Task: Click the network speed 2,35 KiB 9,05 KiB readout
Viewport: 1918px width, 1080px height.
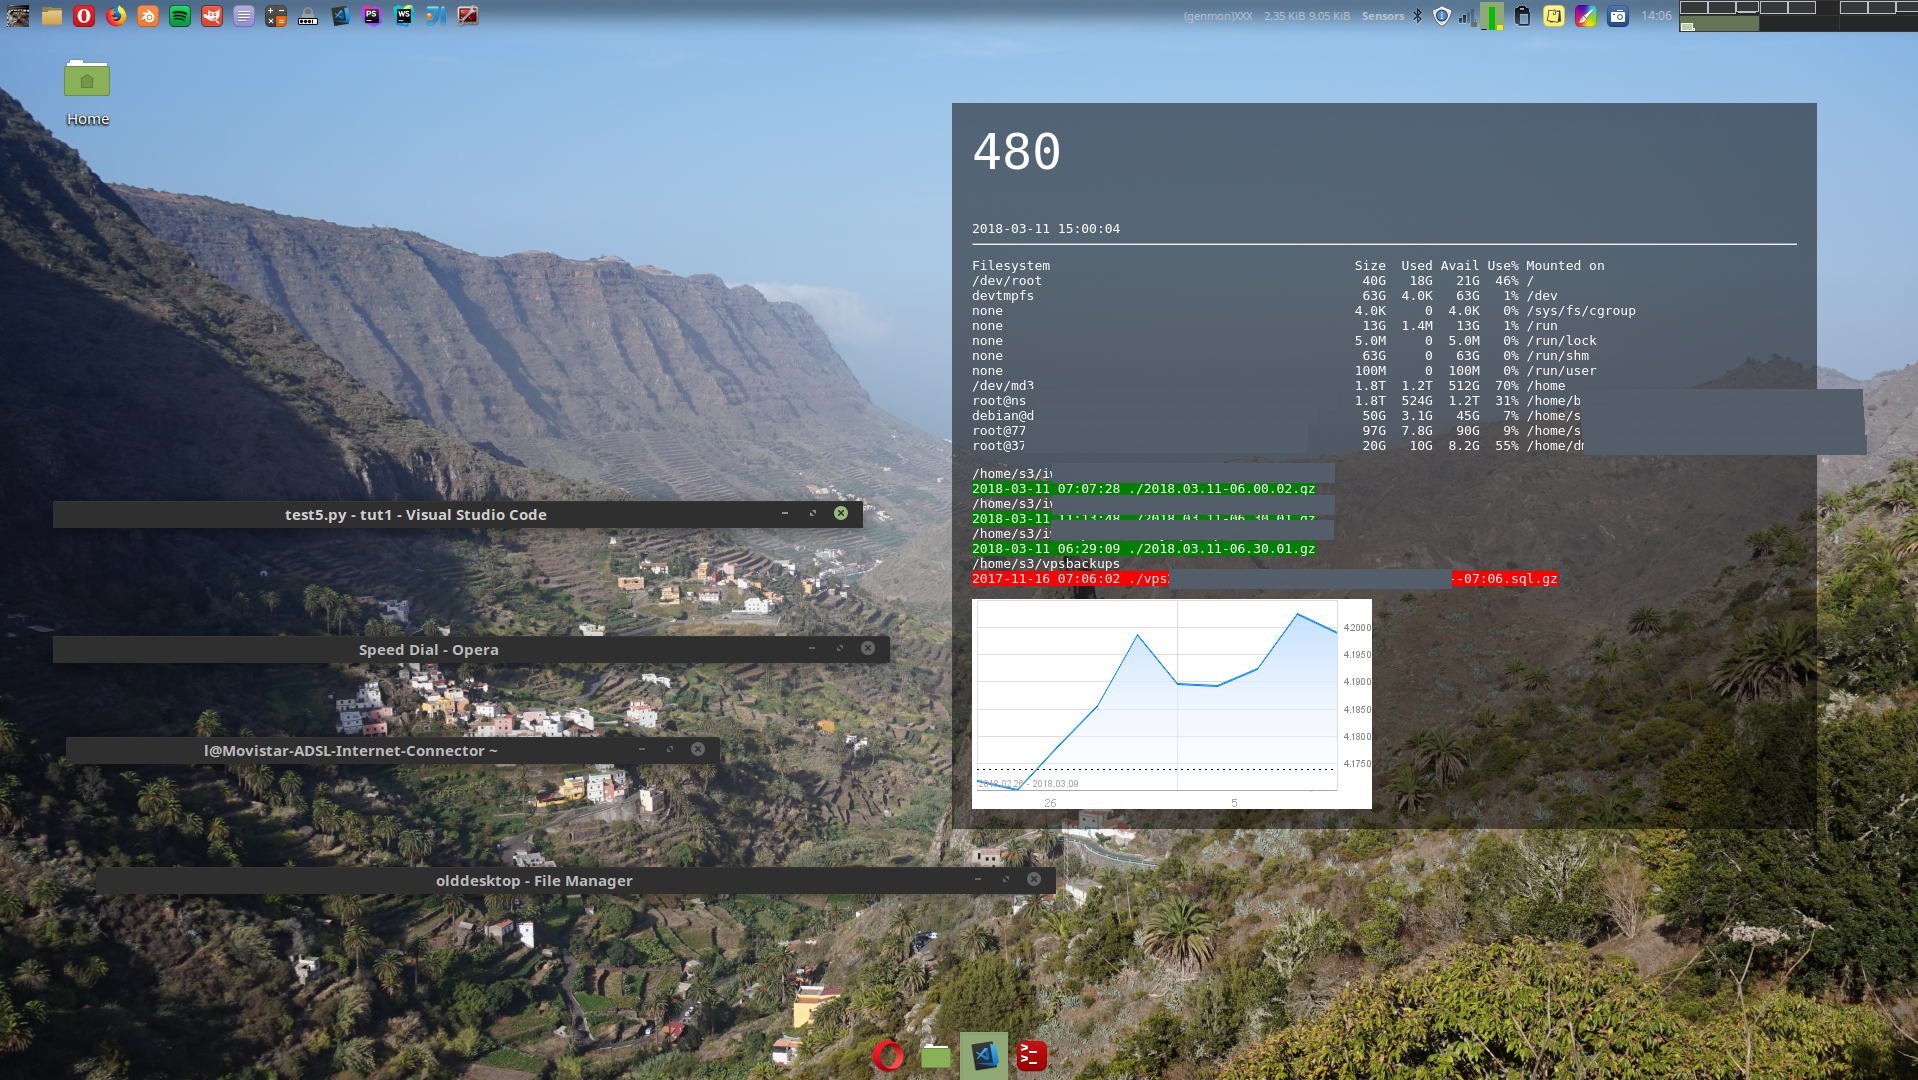Action: 1307,16
